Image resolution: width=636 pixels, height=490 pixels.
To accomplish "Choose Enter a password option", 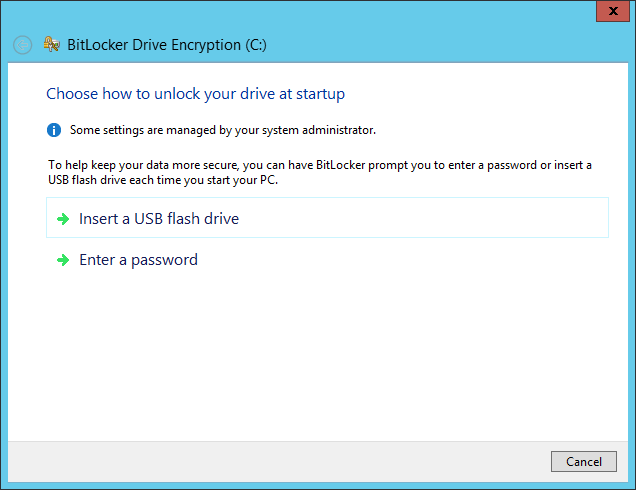I will pyautogui.click(x=327, y=260).
